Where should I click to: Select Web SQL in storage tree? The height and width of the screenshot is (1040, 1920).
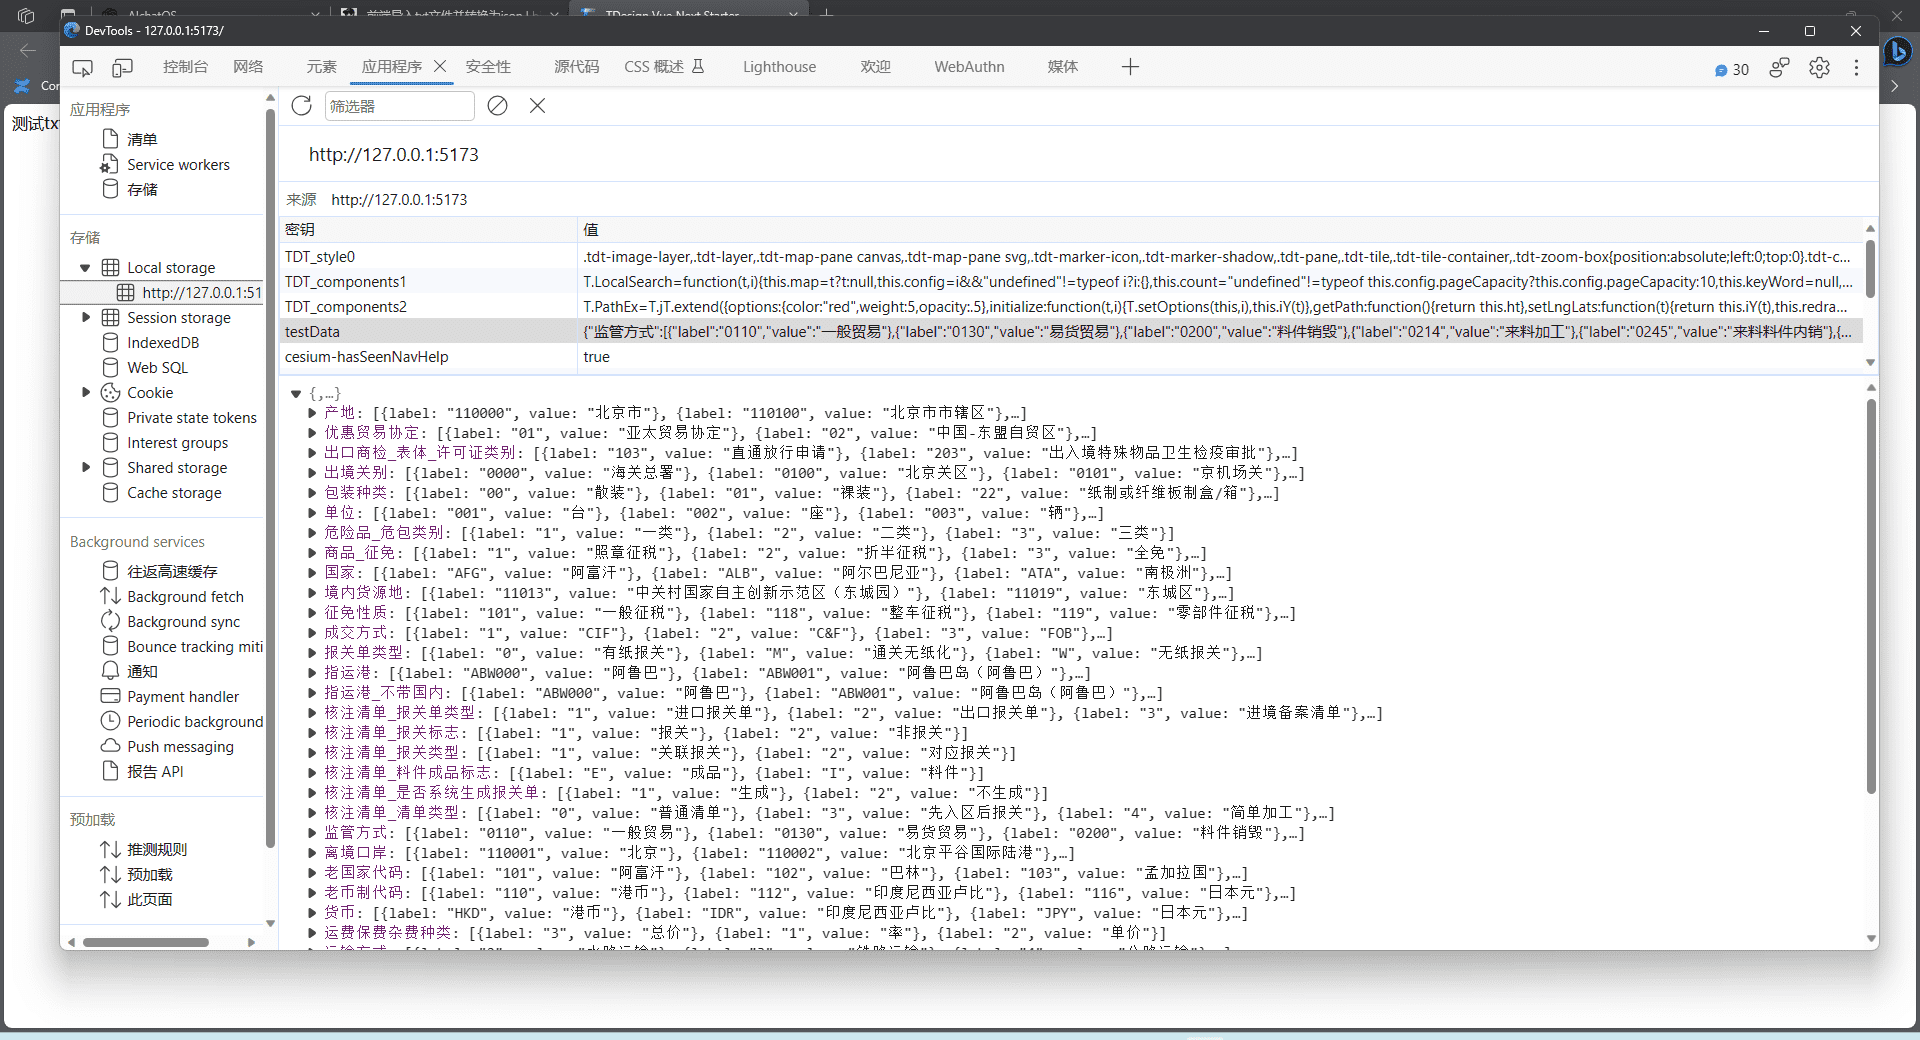pyautogui.click(x=157, y=367)
